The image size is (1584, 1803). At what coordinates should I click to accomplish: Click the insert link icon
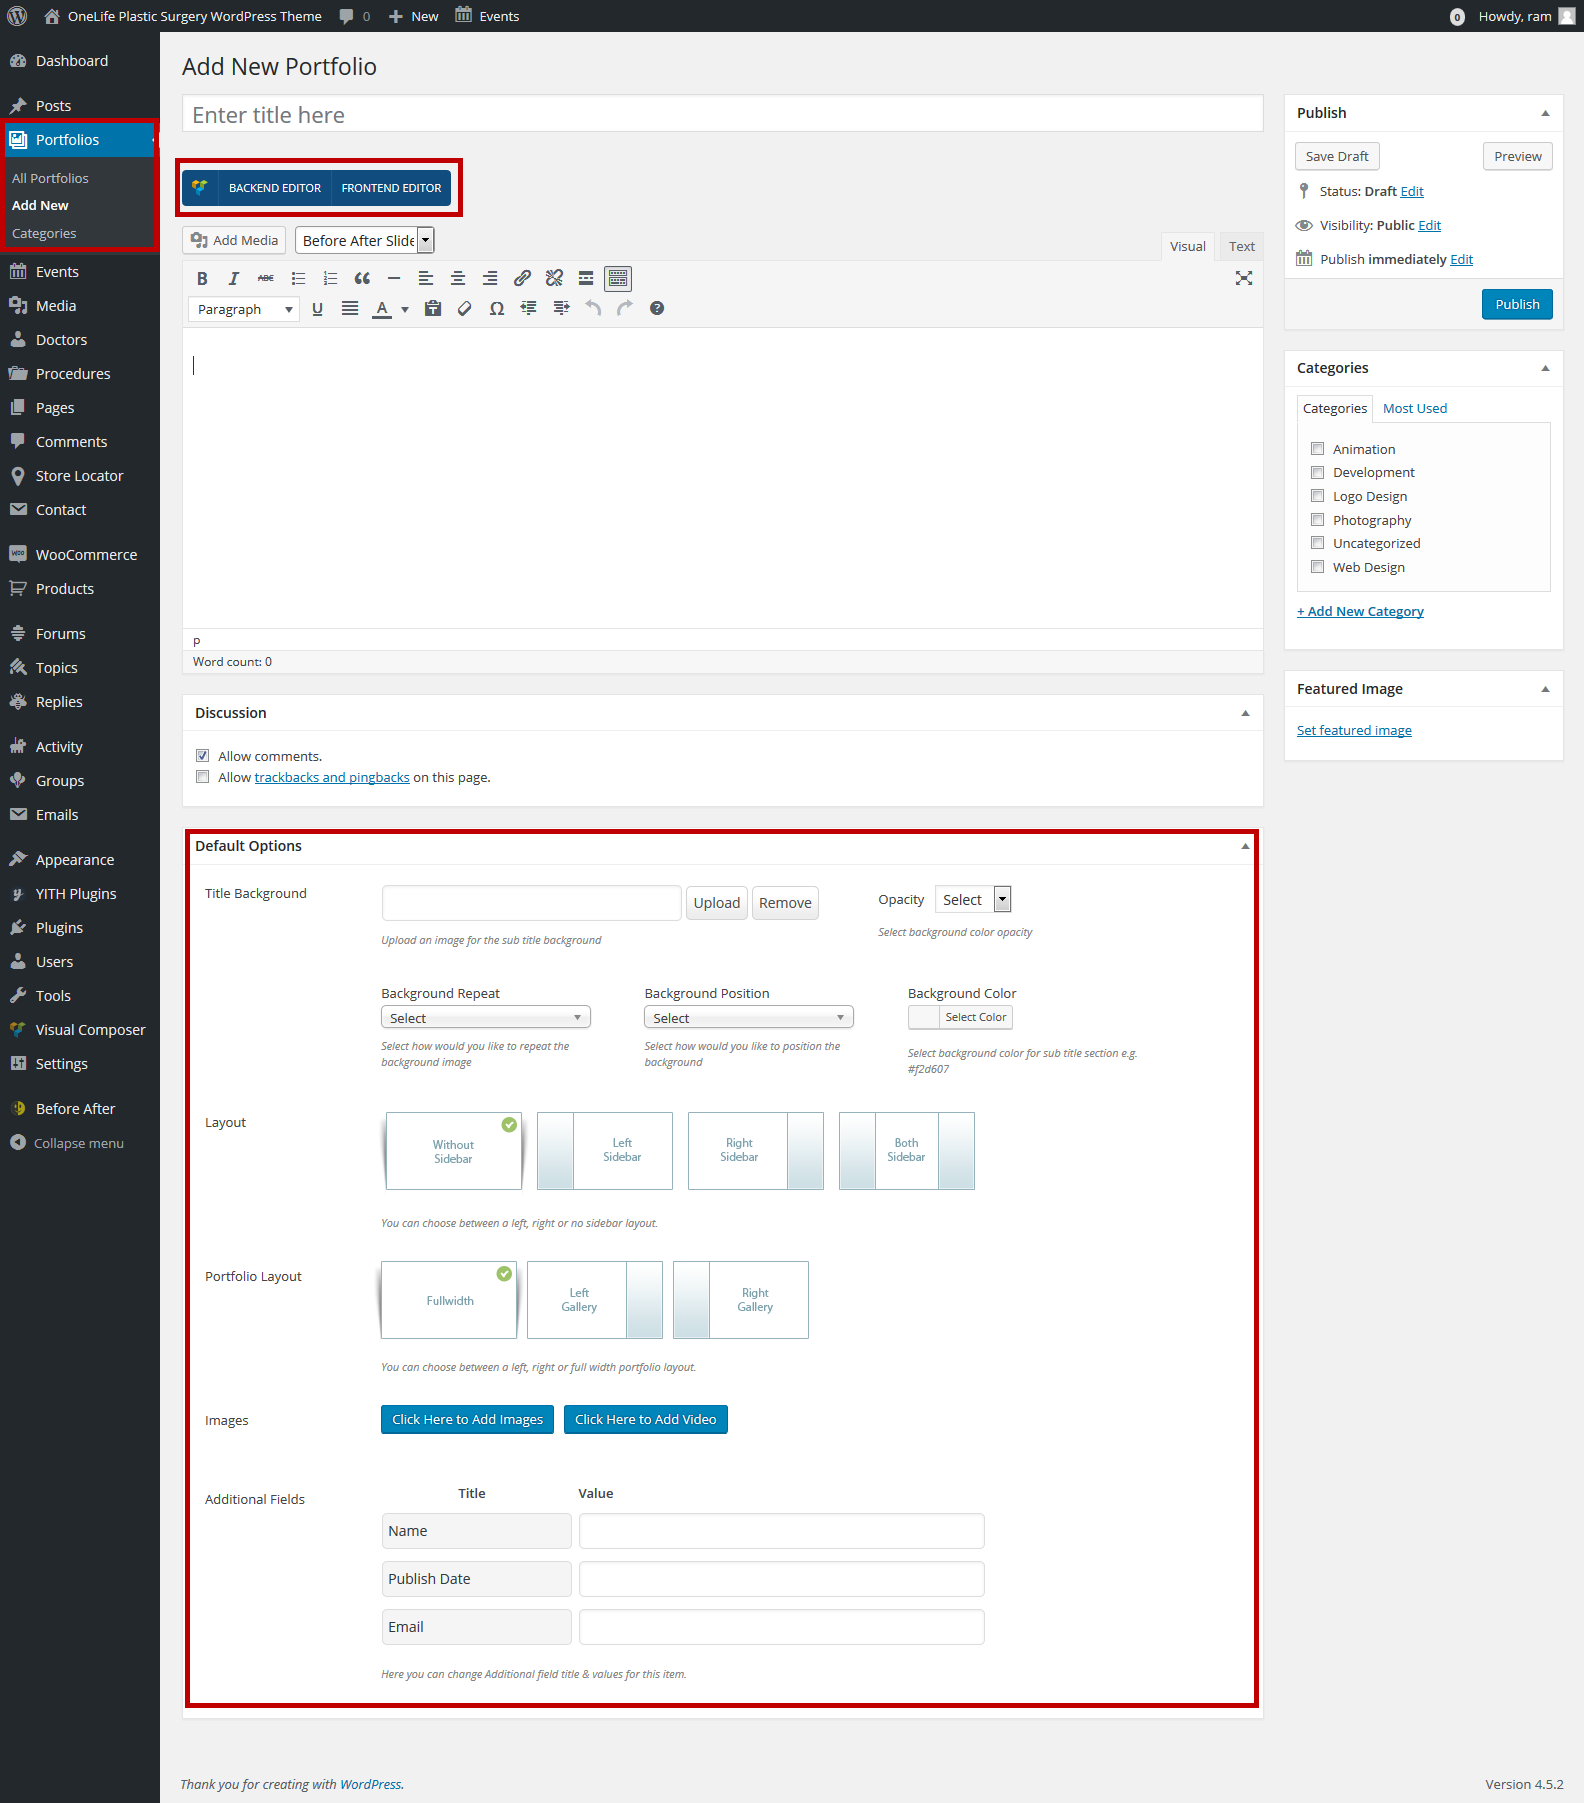(x=522, y=279)
